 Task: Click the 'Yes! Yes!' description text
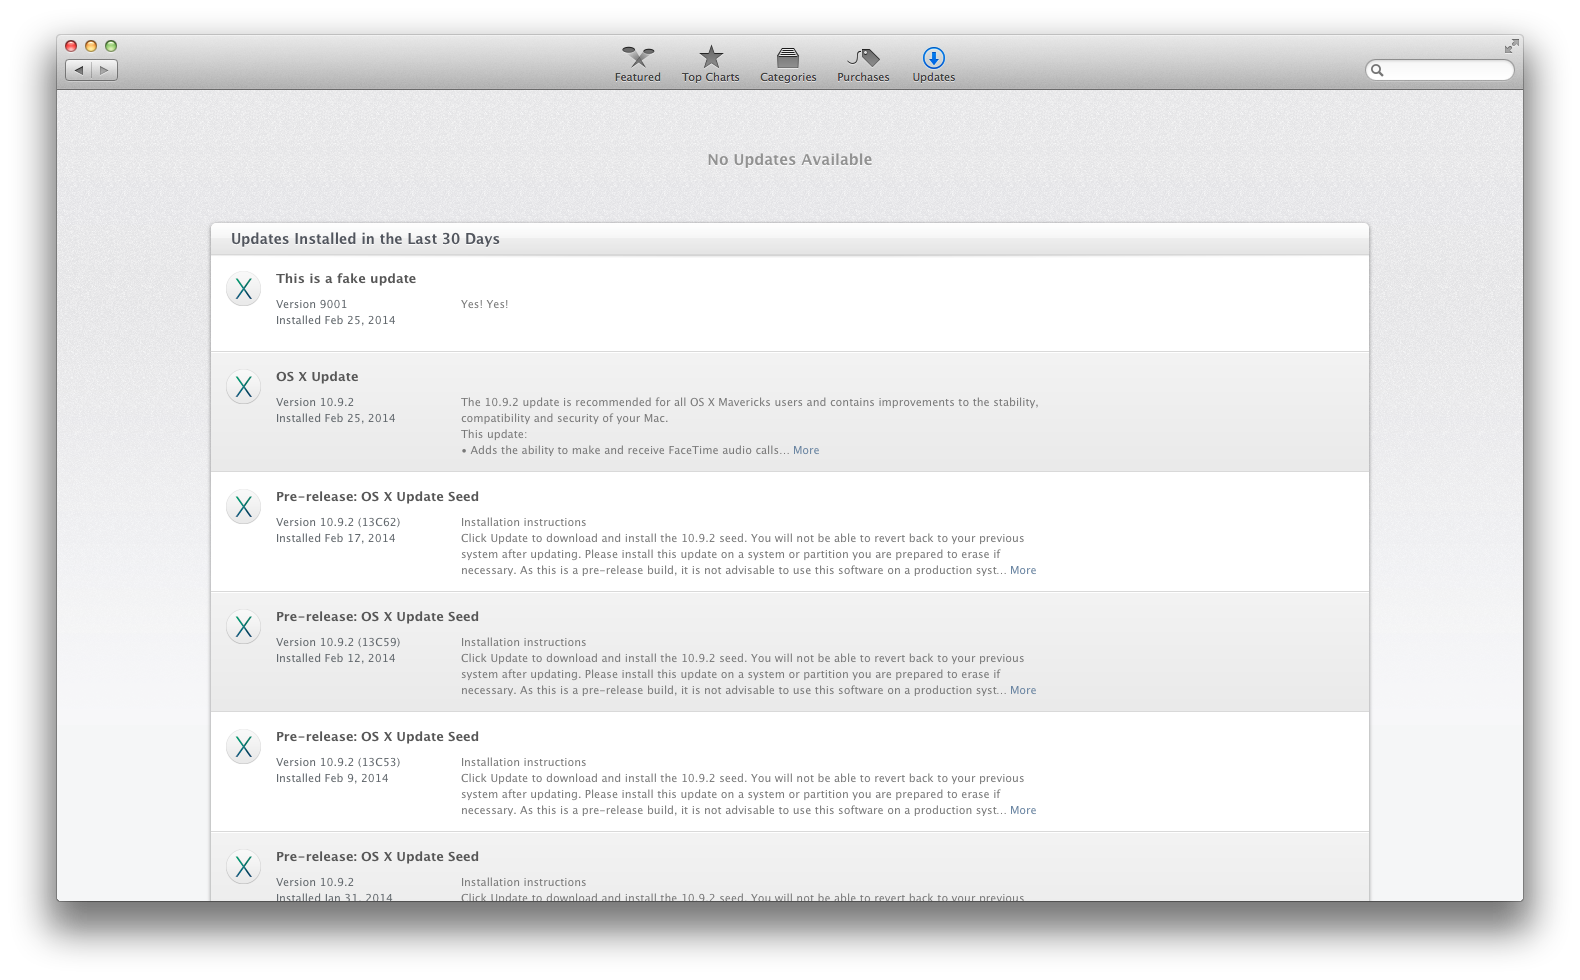pos(485,304)
